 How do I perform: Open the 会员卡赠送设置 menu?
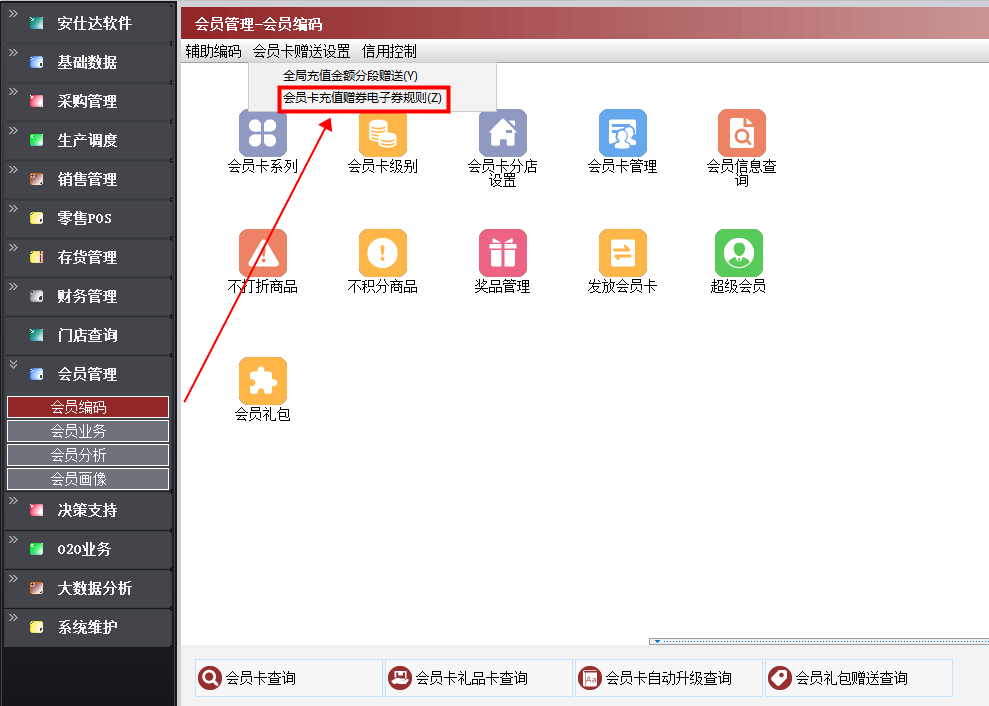[x=301, y=51]
